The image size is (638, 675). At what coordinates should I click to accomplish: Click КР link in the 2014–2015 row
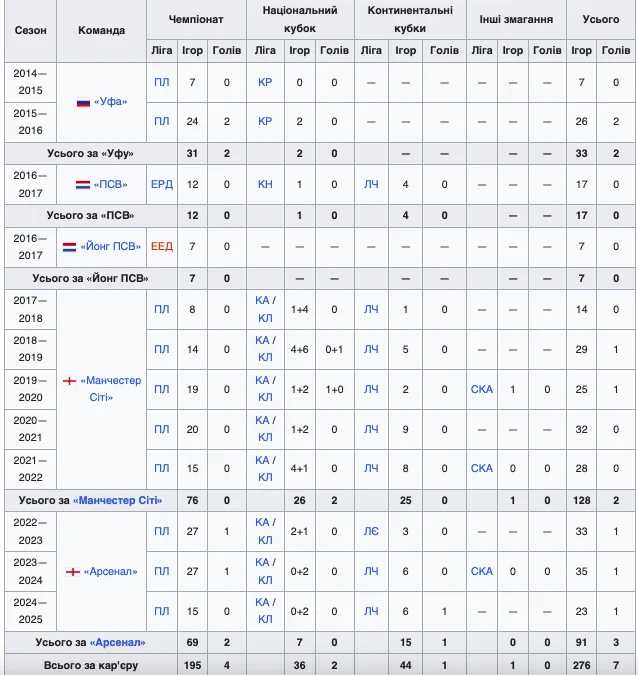pyautogui.click(x=264, y=82)
